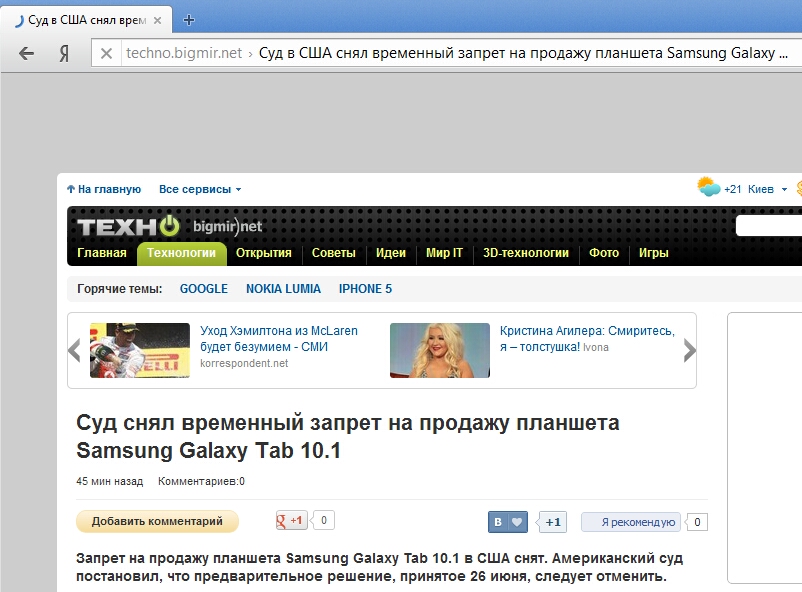Open the Технологии menu tab
The width and height of the screenshot is (802, 592).
click(x=182, y=253)
